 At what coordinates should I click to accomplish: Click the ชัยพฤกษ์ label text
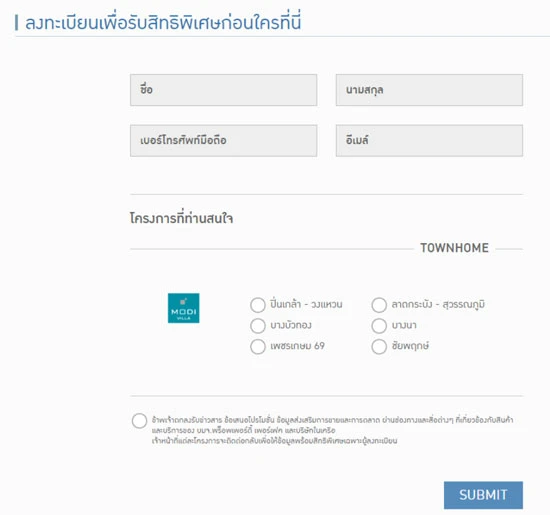410,346
